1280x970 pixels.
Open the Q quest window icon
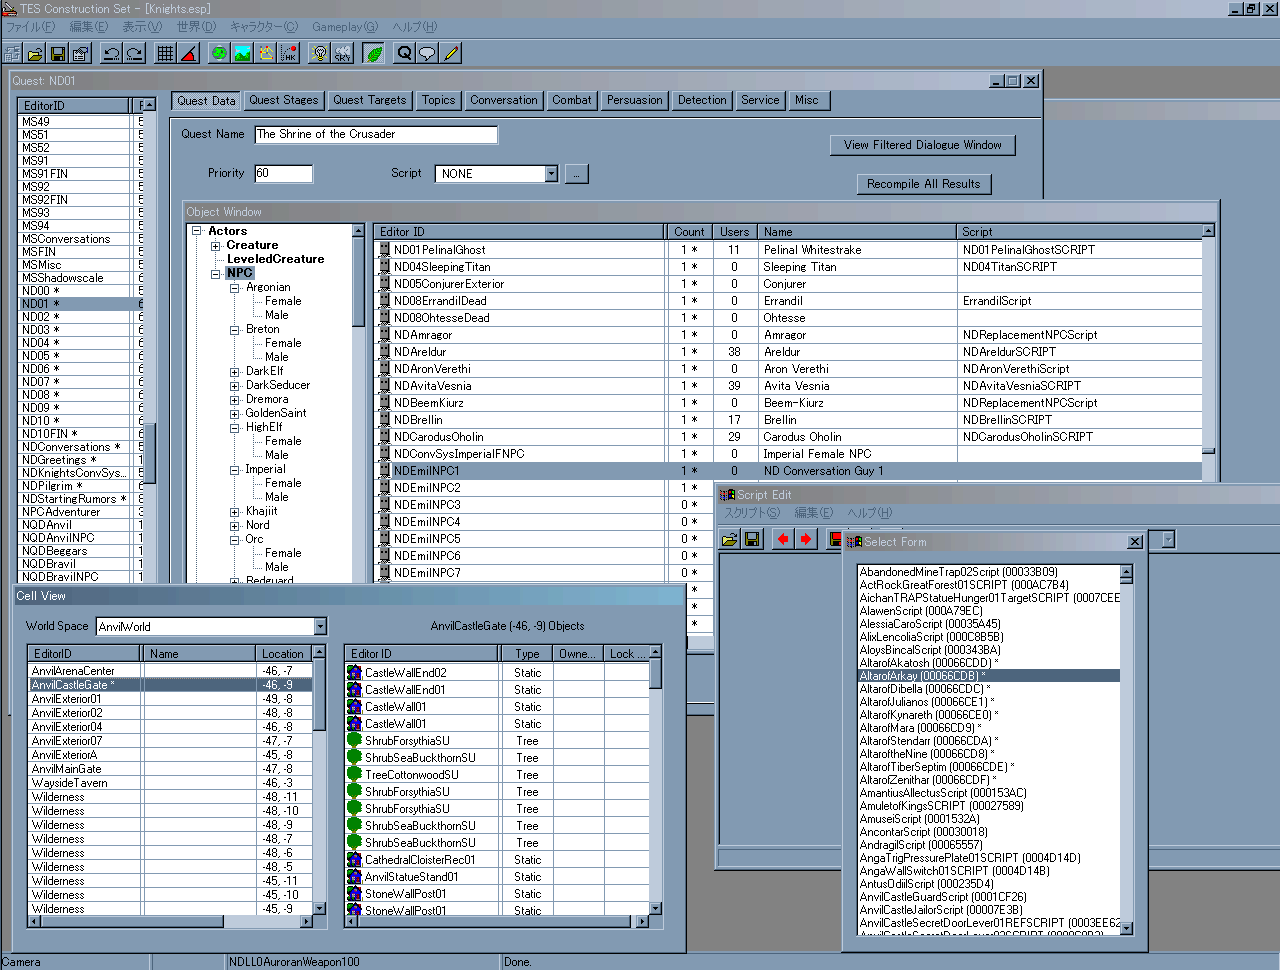click(404, 53)
